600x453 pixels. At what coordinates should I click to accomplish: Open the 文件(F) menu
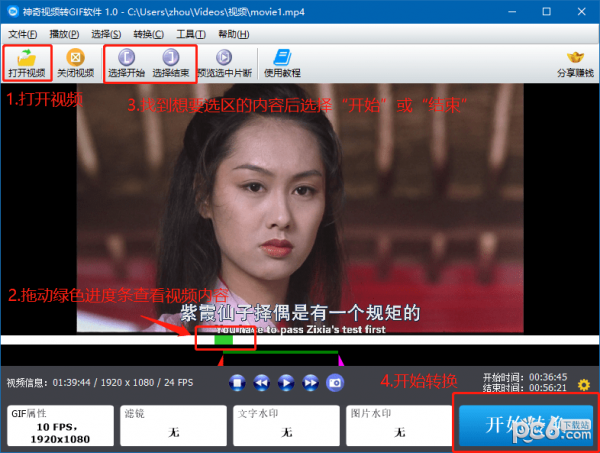23,34
